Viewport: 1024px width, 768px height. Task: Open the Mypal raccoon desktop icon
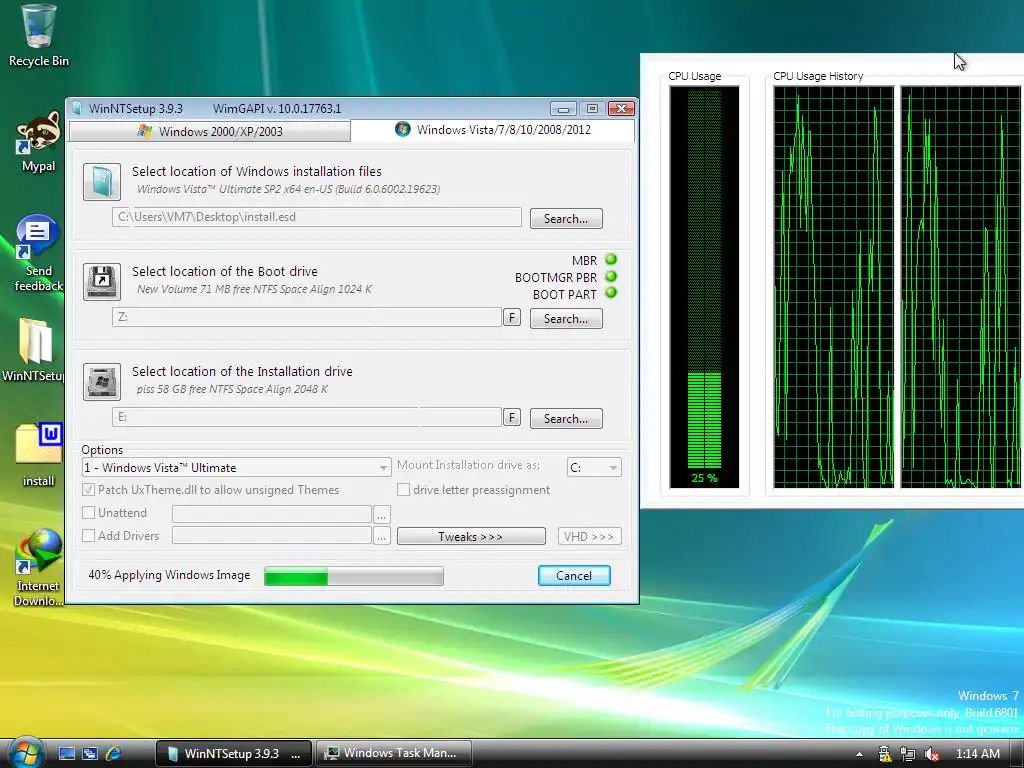(38, 142)
